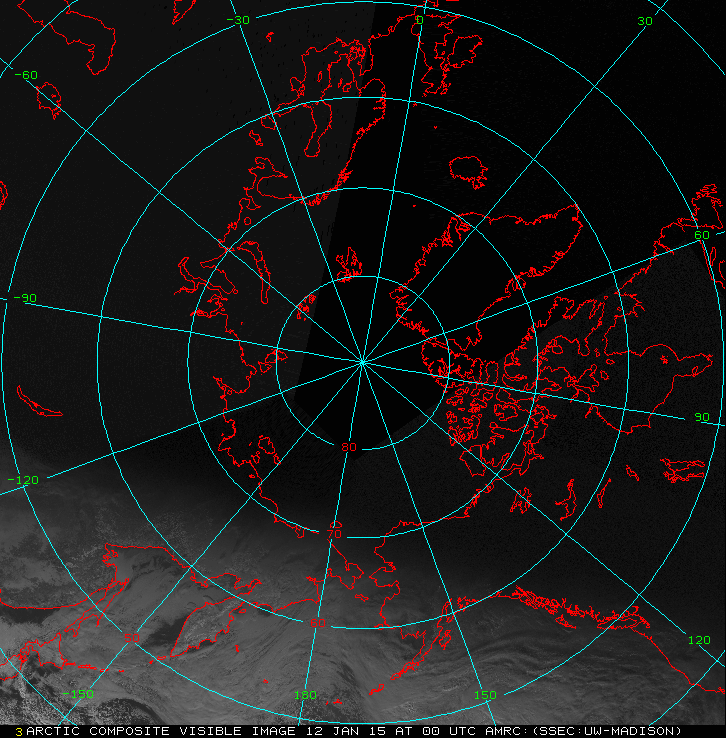Click the green 30 longitude label

[645, 21]
